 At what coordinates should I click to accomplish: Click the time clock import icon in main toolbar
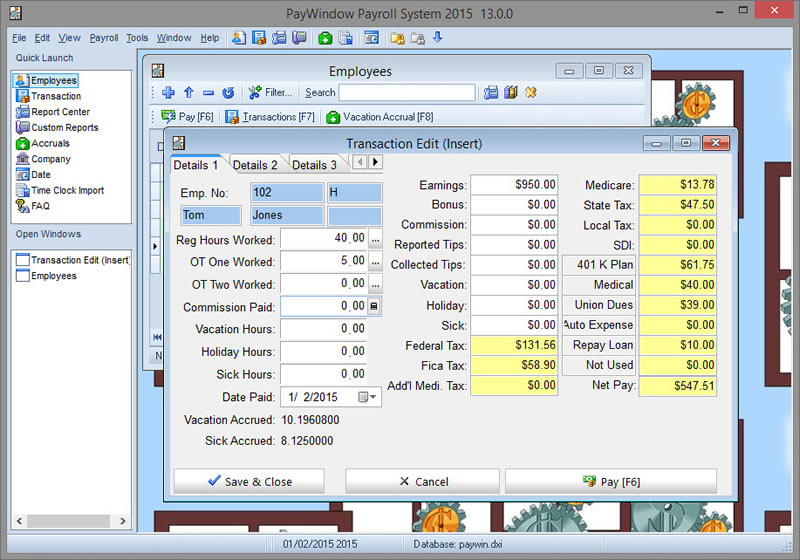click(x=345, y=38)
